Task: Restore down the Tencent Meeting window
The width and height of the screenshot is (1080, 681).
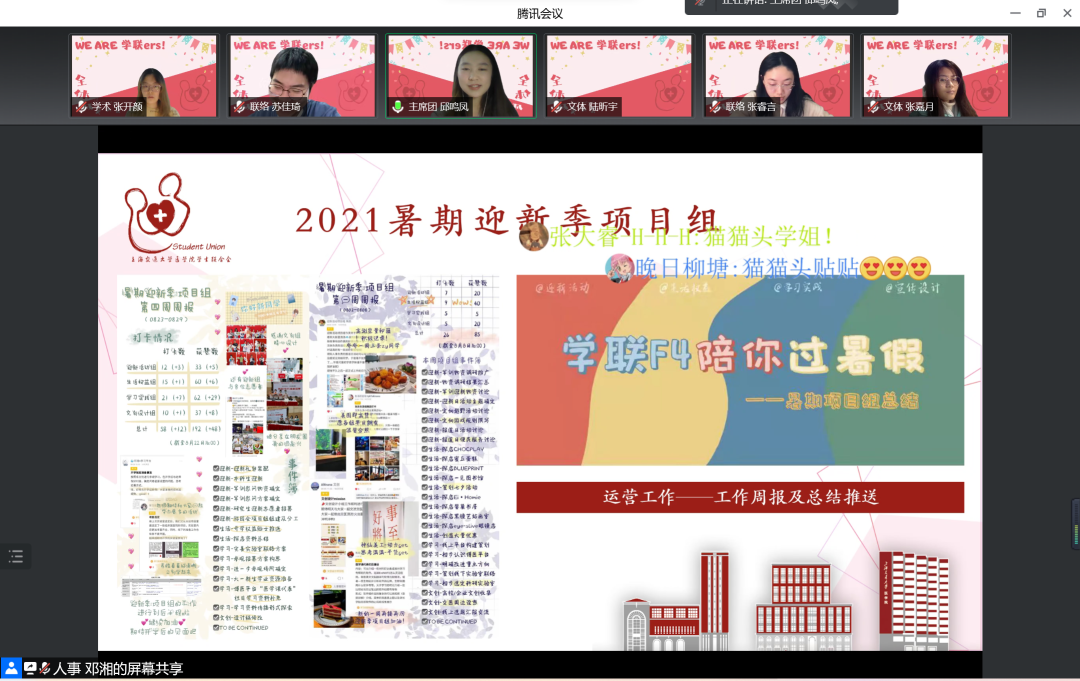Action: tap(1041, 13)
